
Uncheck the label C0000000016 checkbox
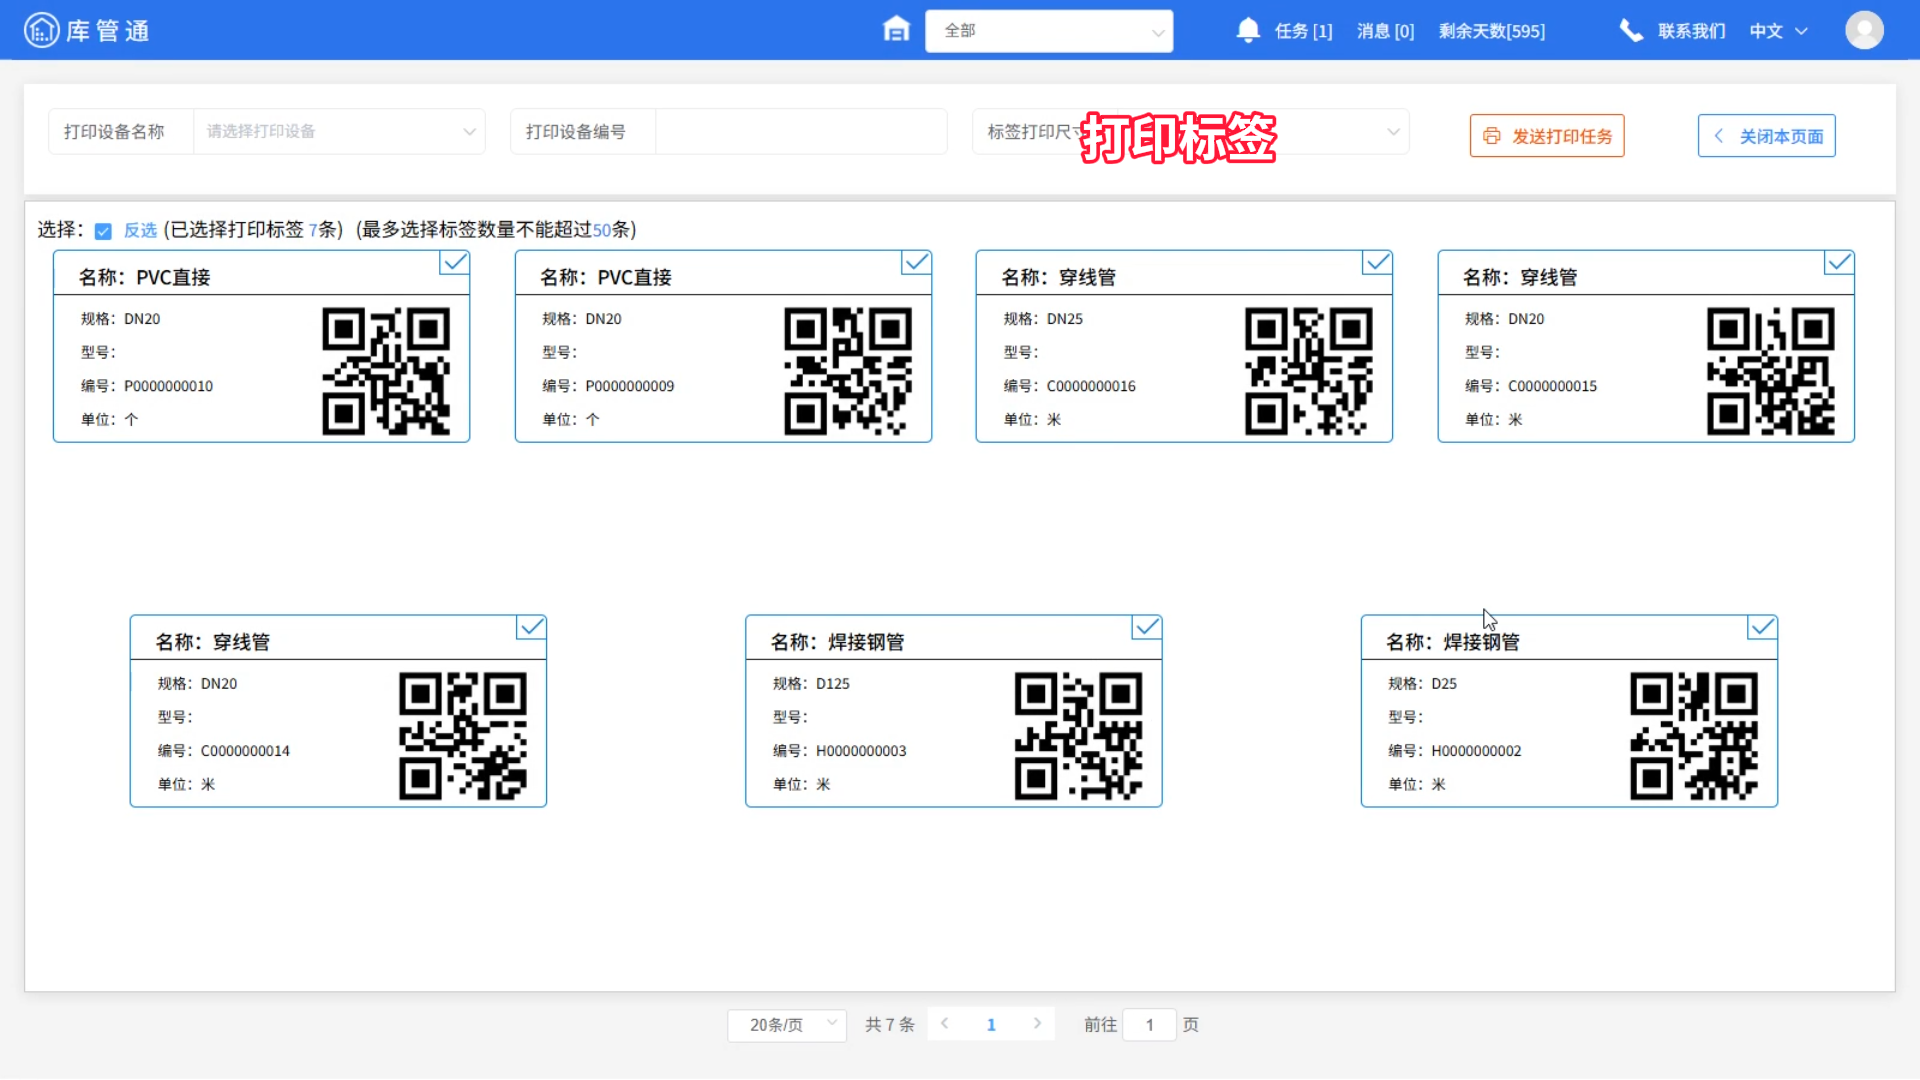tap(1378, 262)
